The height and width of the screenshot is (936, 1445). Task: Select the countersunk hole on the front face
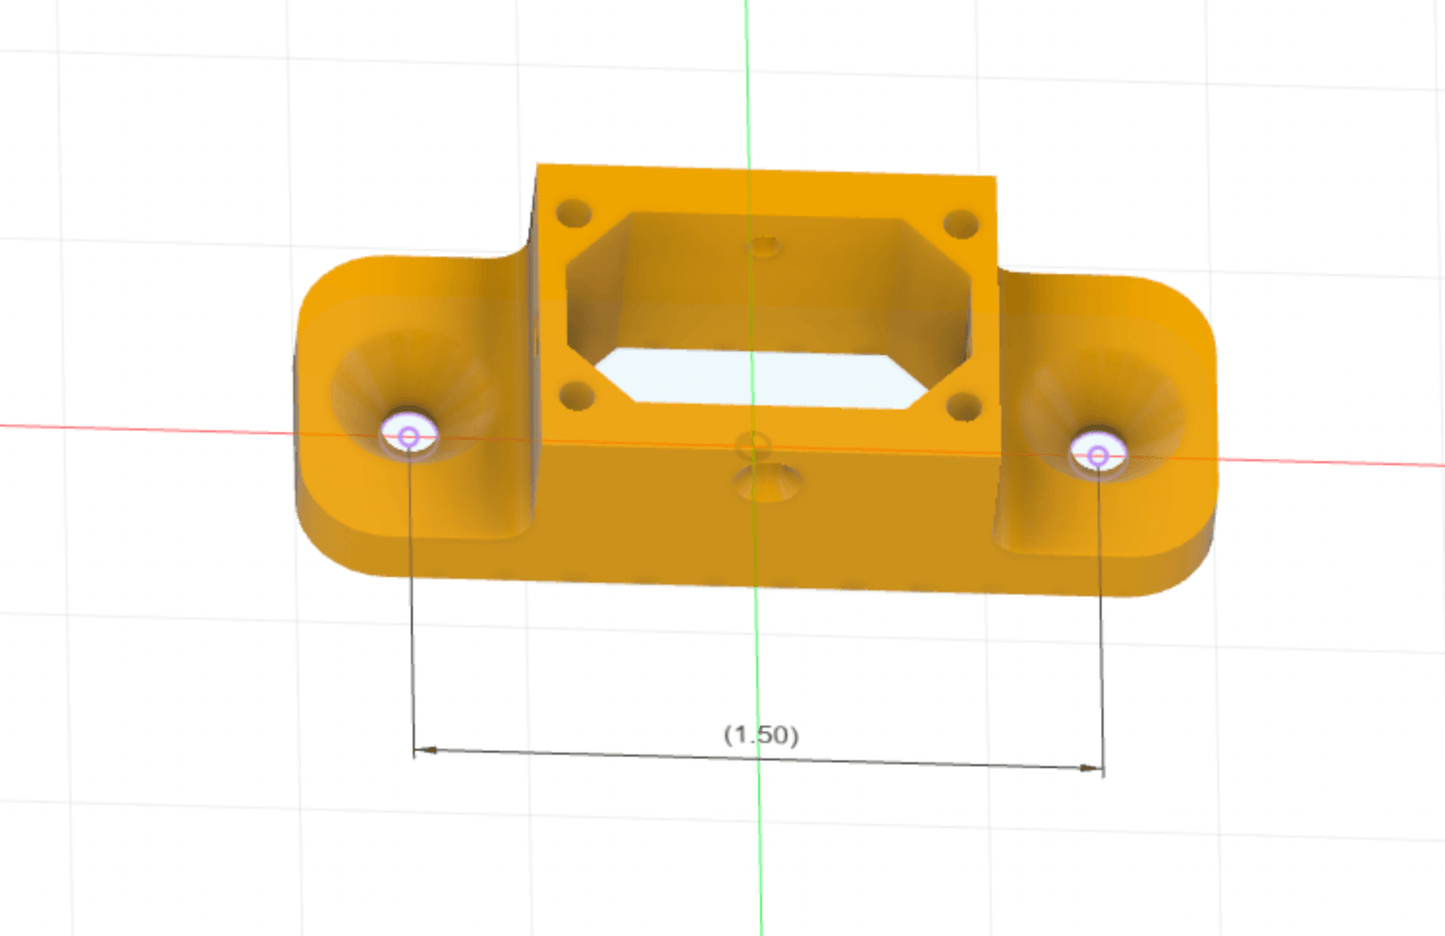click(767, 483)
